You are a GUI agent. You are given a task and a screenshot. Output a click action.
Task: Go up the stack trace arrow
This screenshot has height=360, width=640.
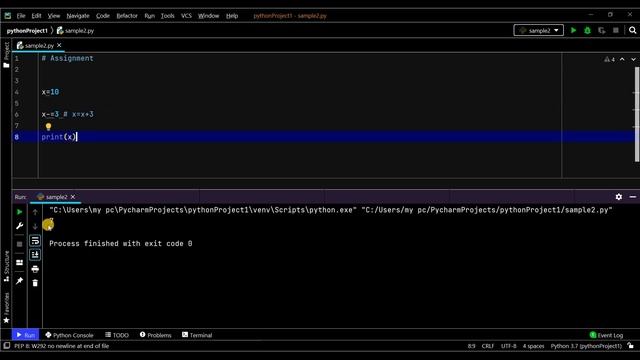(x=35, y=212)
